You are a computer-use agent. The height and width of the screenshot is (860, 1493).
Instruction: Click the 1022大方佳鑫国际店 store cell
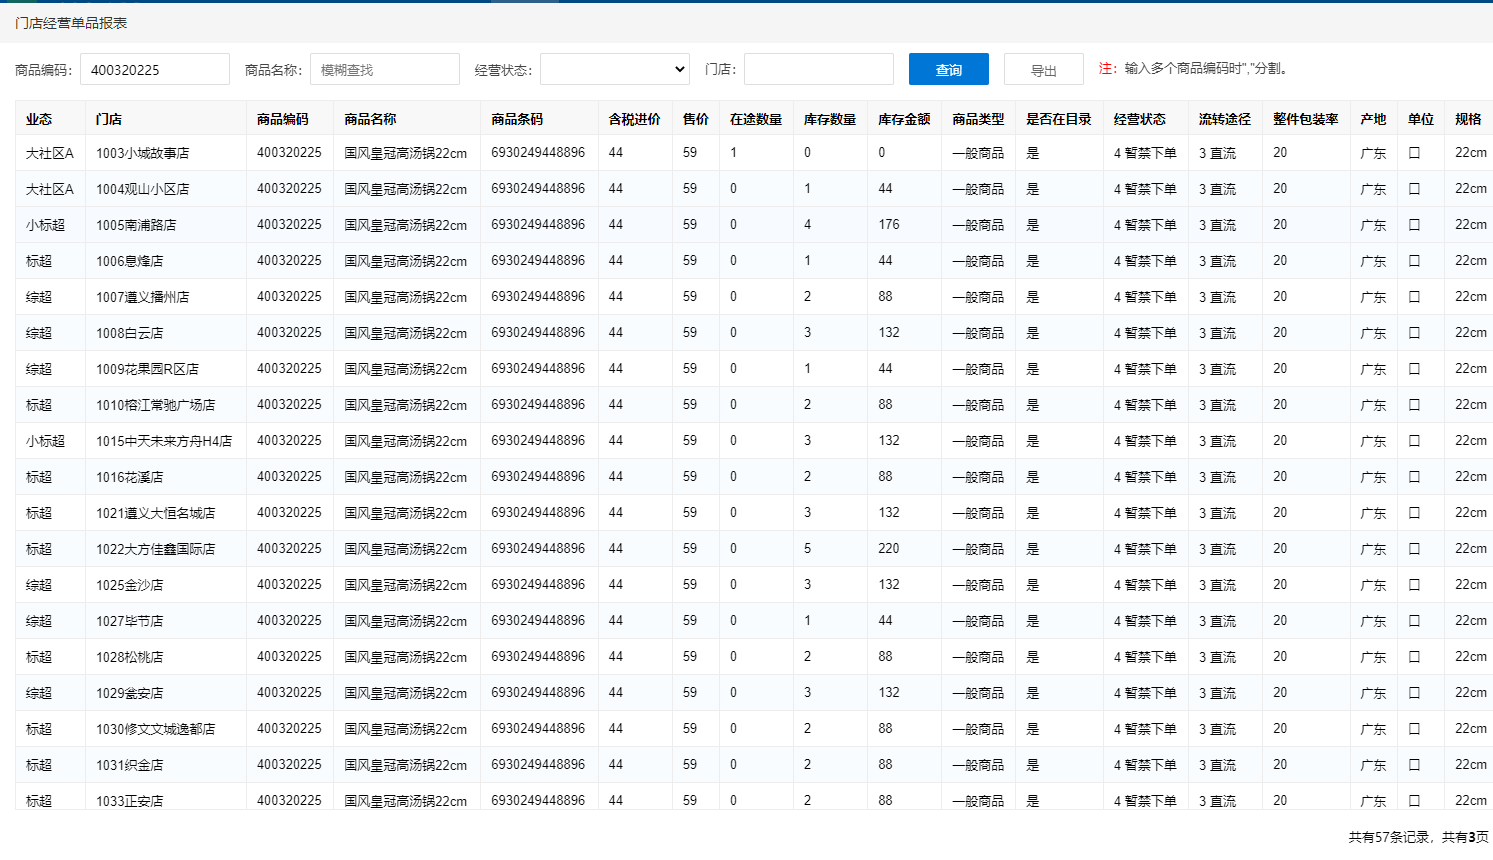[155, 549]
